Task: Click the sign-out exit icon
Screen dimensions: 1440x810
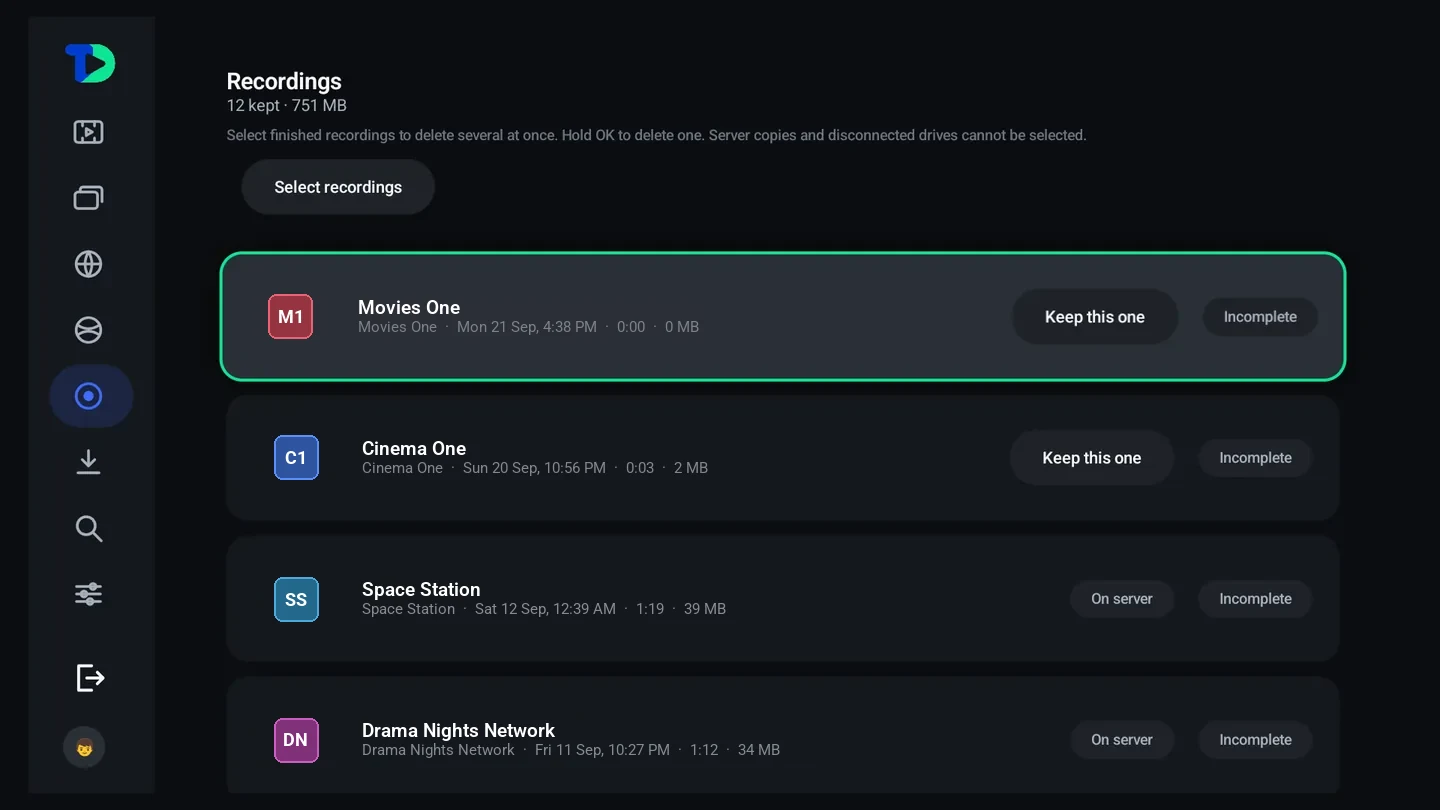Action: (x=90, y=678)
